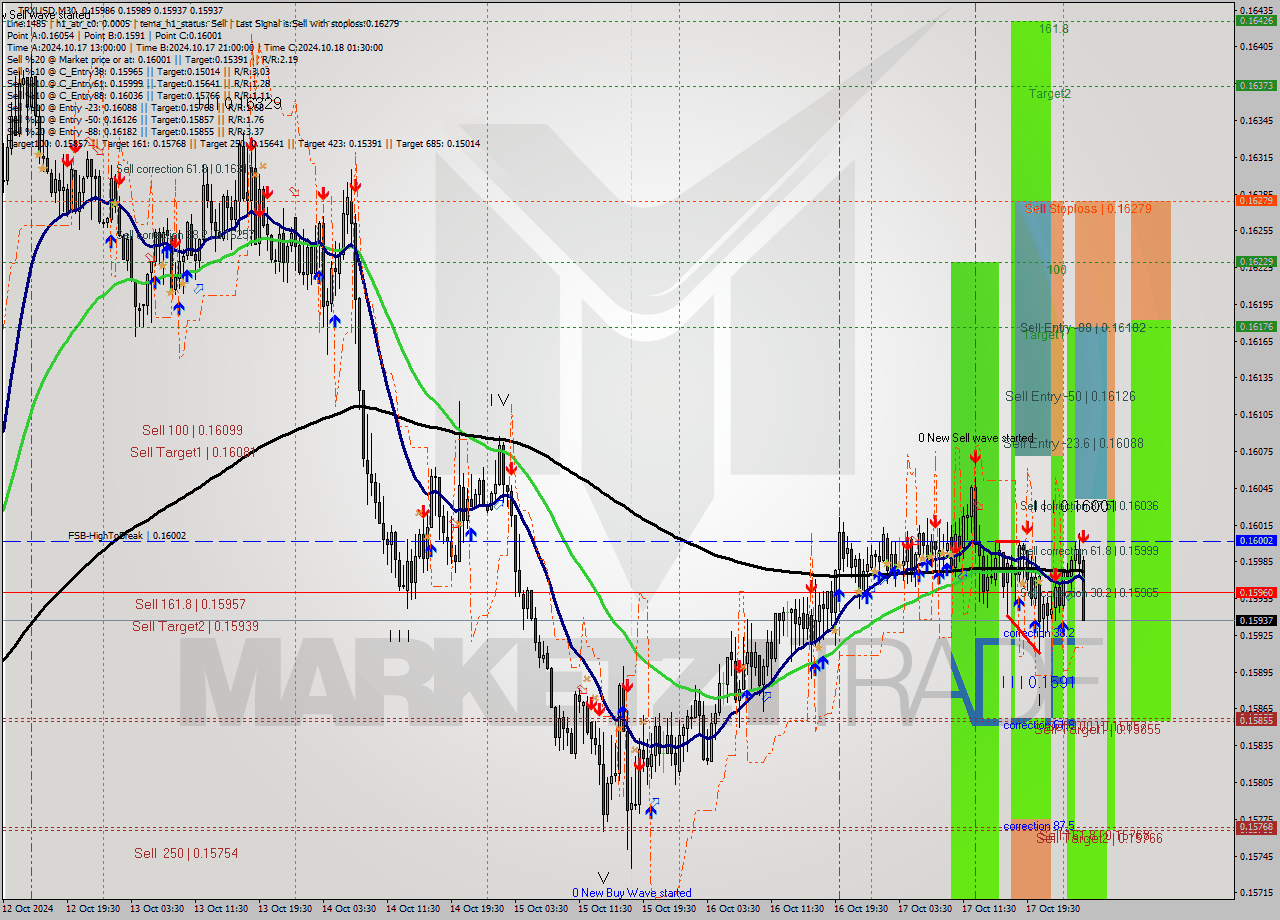Image resolution: width=1280 pixels, height=920 pixels.
Task: Click the 'Sell Entry -88 | 0.16182' label
Action: pos(1082,327)
